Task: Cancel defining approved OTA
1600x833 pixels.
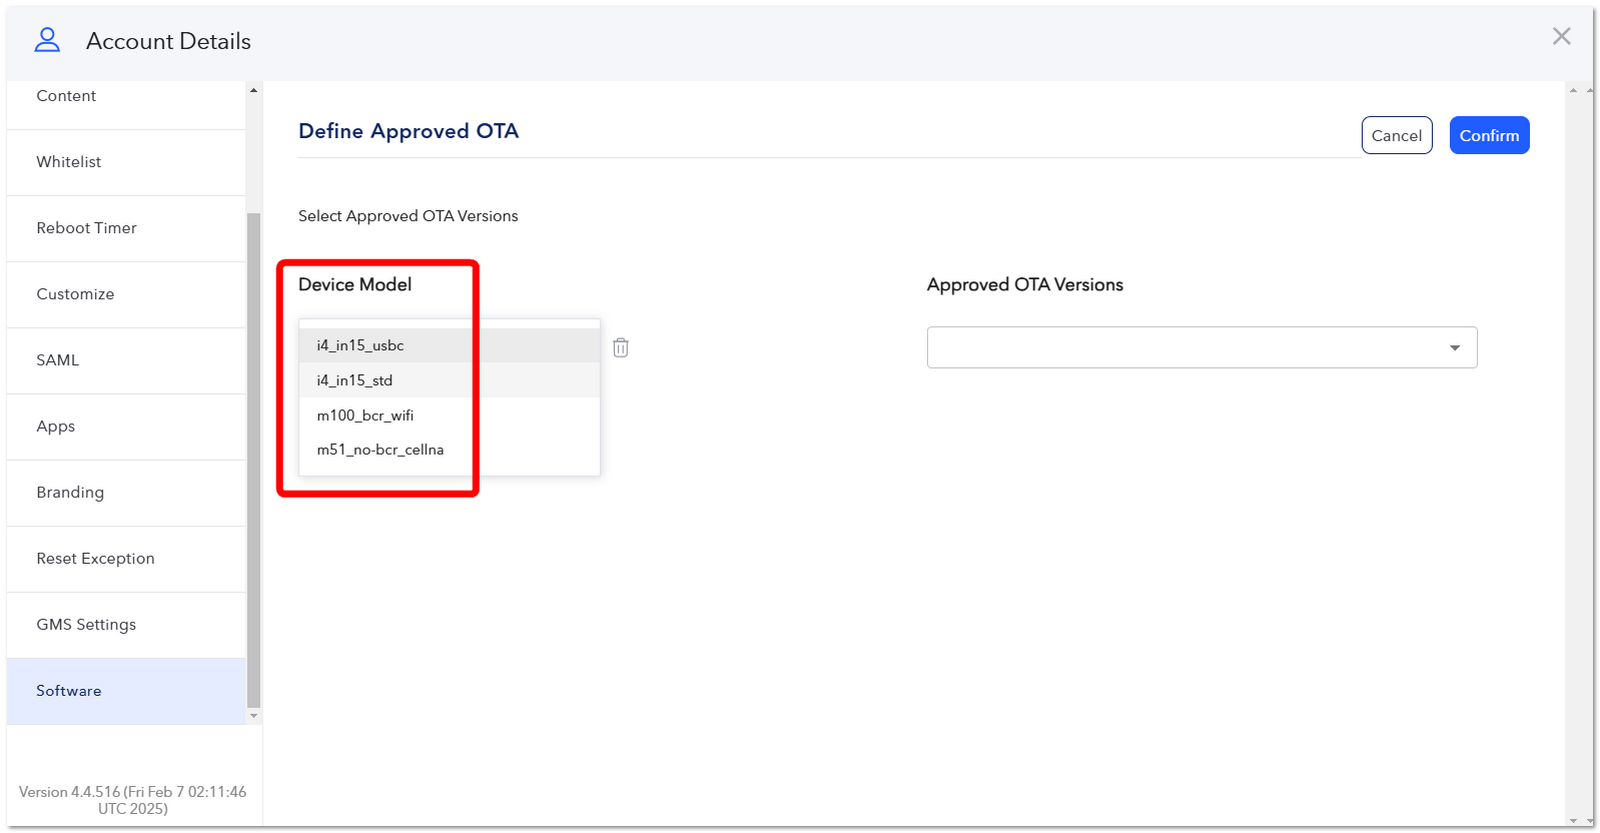Action: pos(1396,135)
